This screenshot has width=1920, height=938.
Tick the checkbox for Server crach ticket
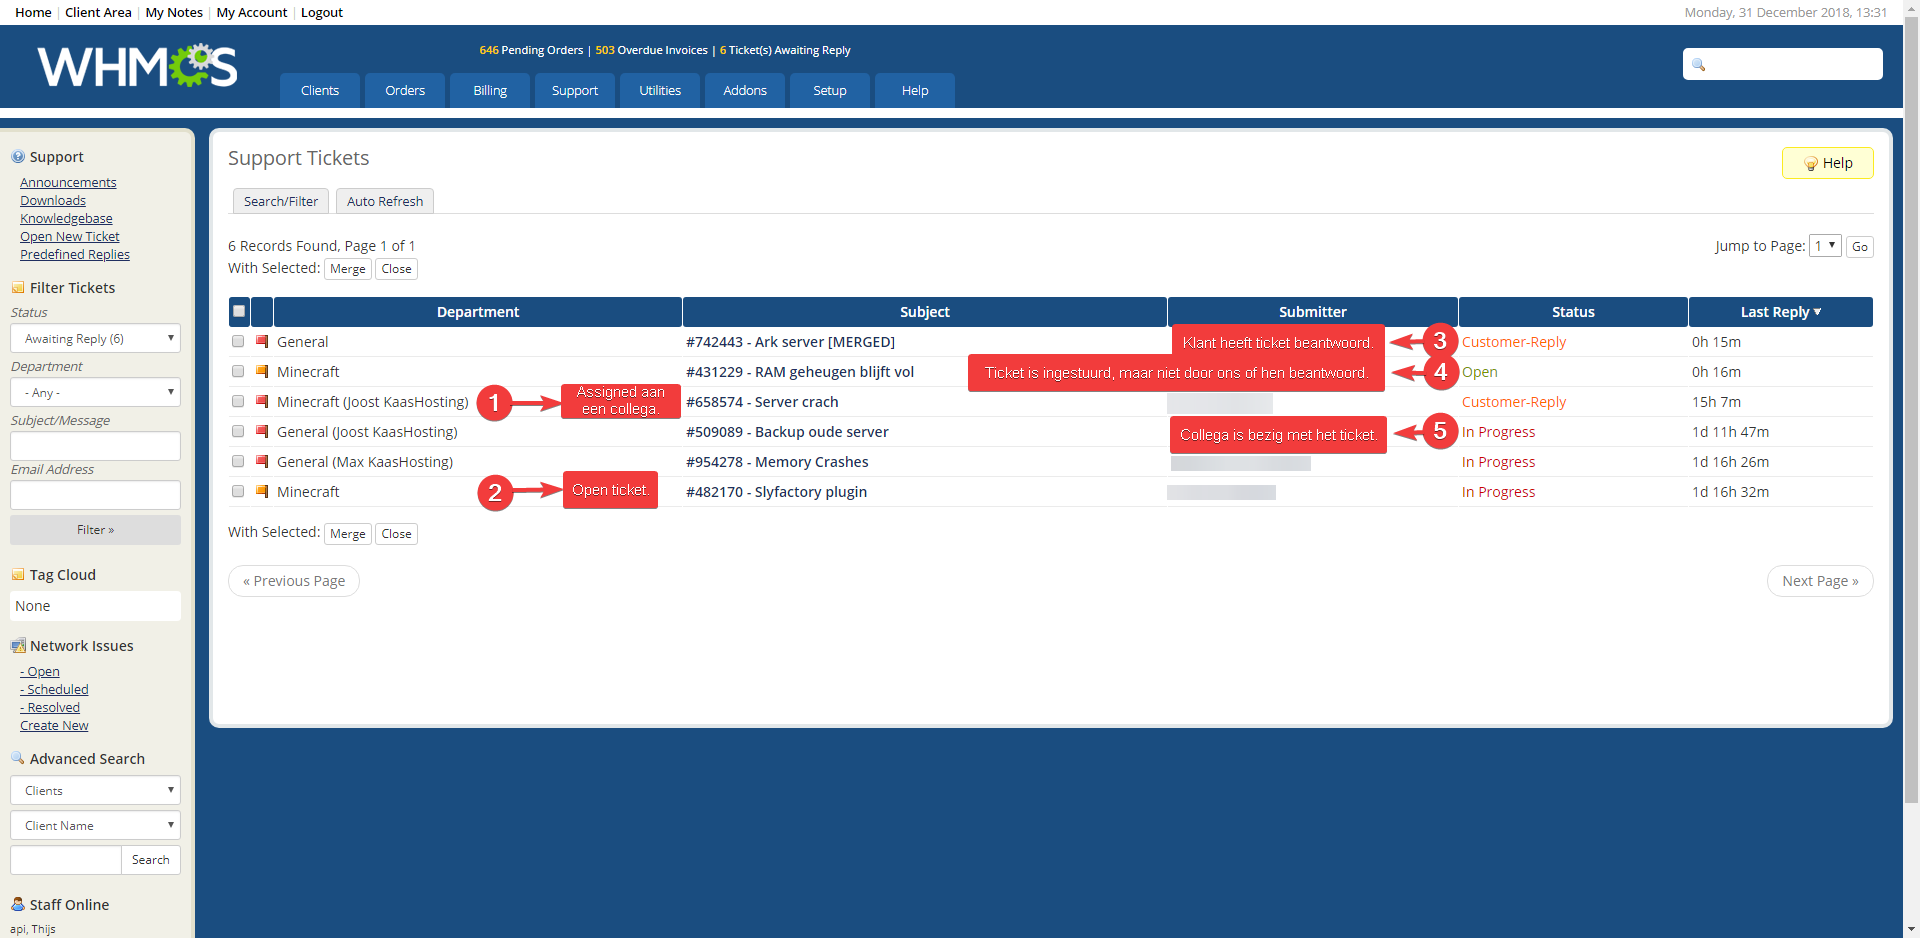coord(238,401)
